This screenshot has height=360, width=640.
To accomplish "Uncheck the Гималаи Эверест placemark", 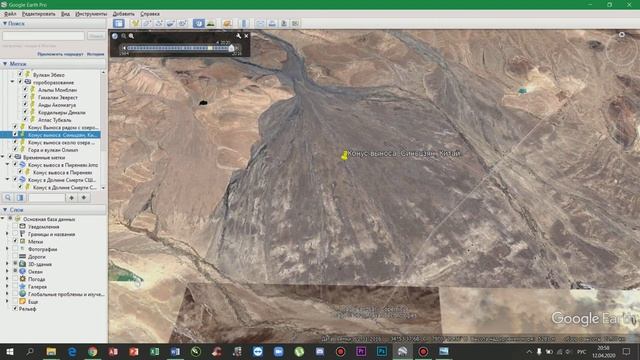I will tap(25, 97).
